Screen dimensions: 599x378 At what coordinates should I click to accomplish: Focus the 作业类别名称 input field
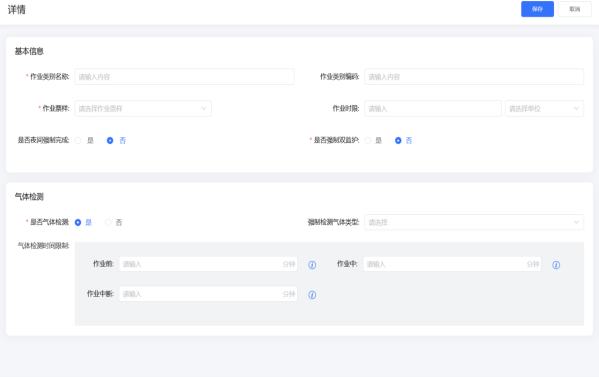pyautogui.click(x=184, y=77)
